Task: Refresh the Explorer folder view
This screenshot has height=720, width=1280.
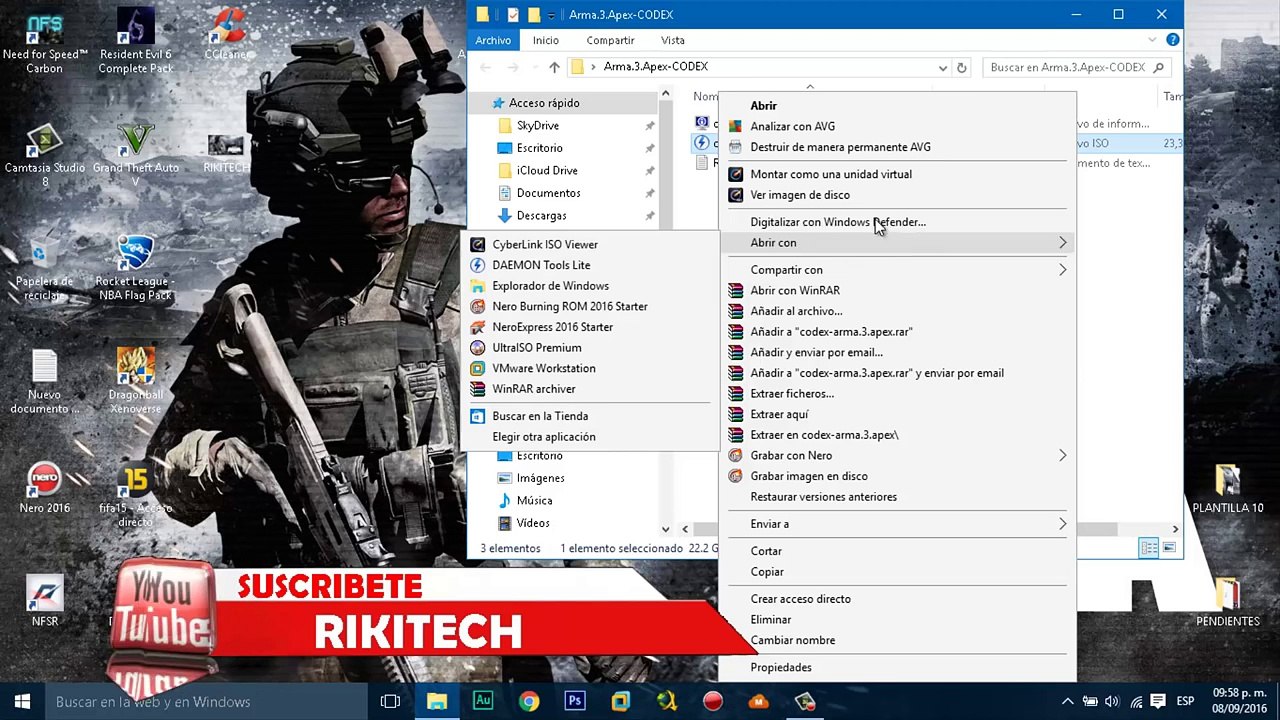Action: coord(962,67)
